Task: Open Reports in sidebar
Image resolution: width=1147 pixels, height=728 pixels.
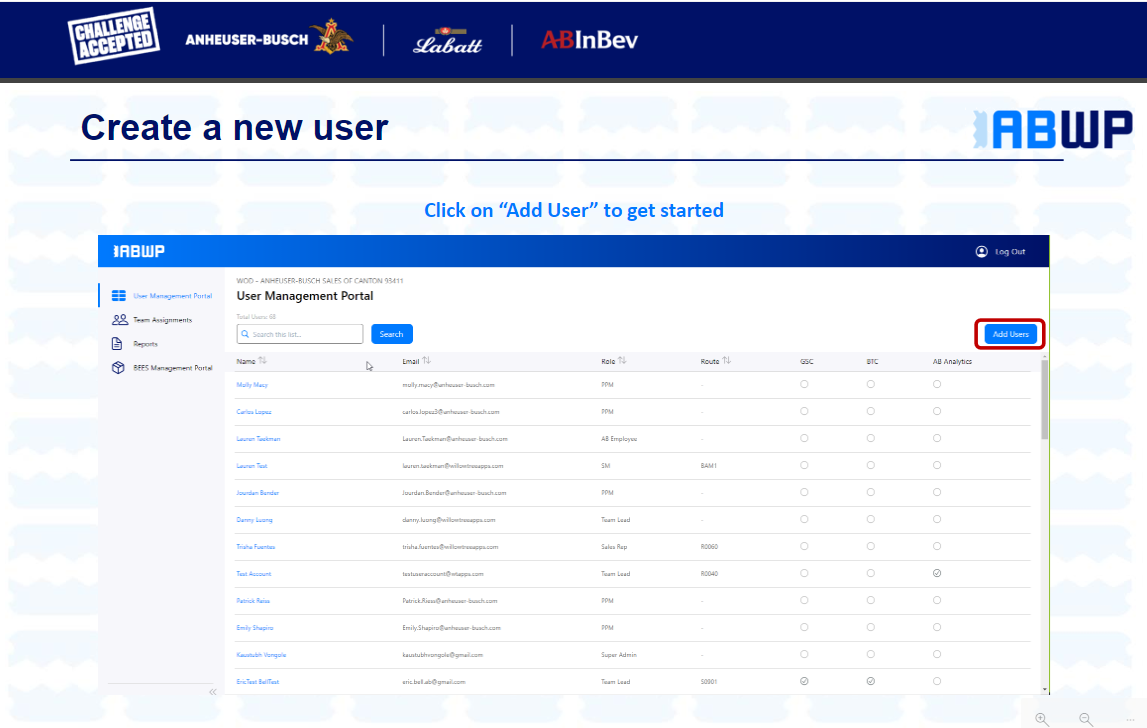Action: 145,344
